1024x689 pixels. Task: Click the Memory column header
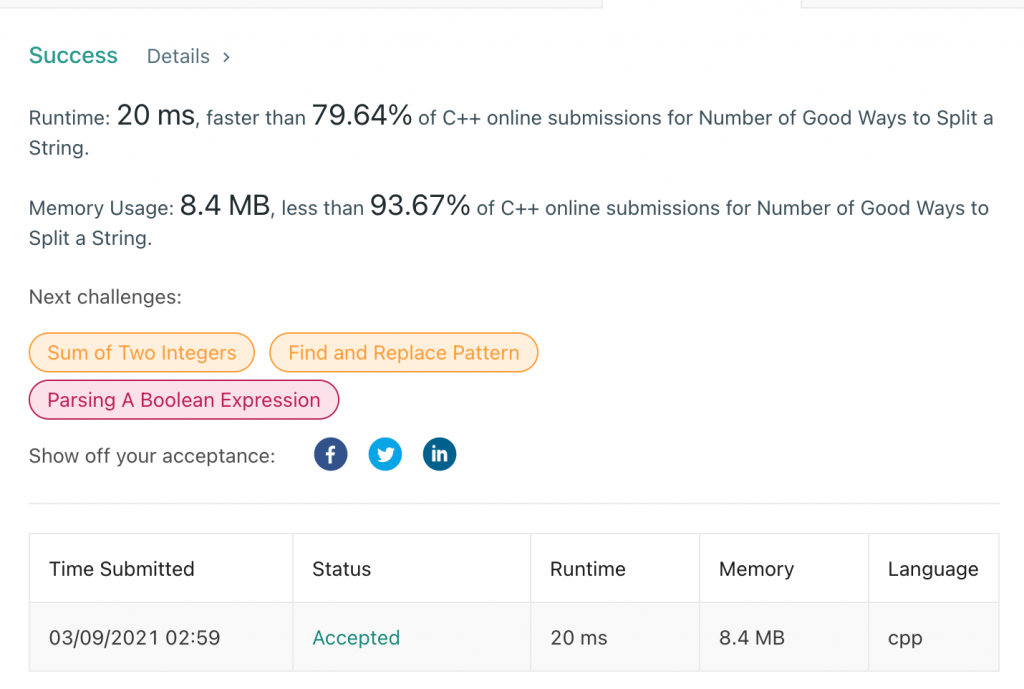coord(755,568)
